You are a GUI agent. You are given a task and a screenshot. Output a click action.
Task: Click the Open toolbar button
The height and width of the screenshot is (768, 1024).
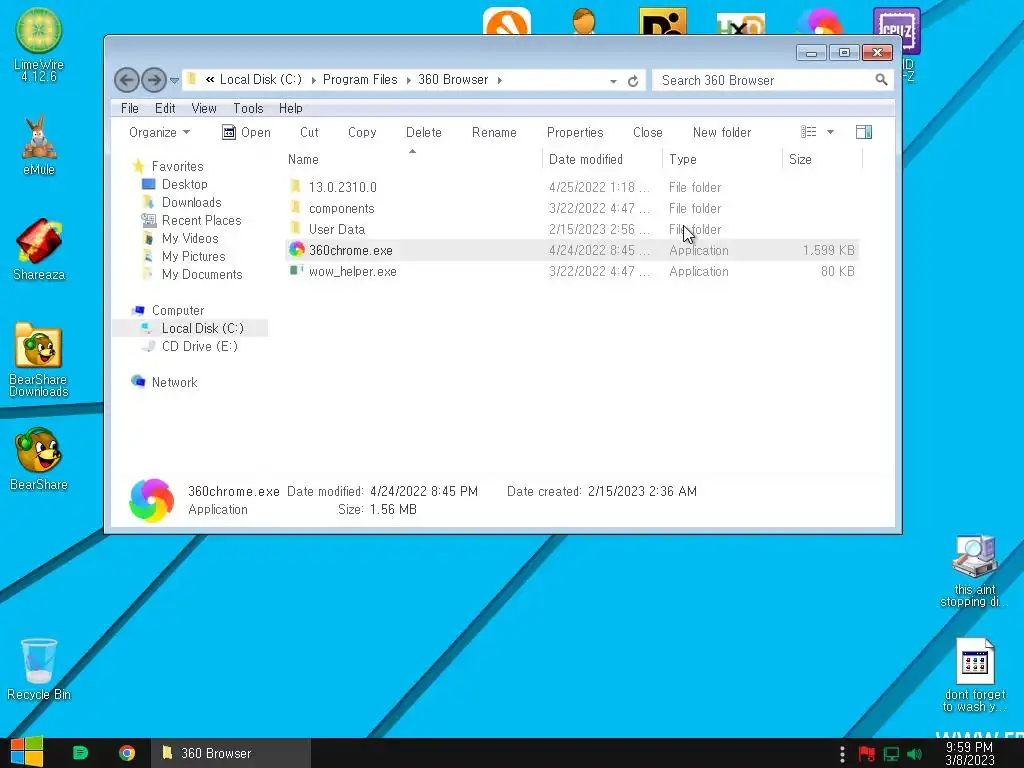246,133
